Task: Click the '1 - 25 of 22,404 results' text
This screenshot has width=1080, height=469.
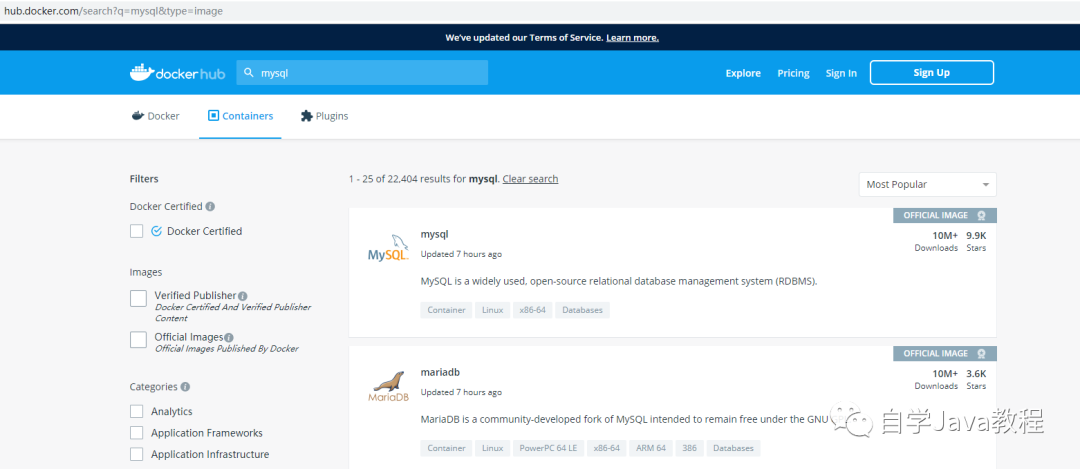Action: tap(406, 179)
